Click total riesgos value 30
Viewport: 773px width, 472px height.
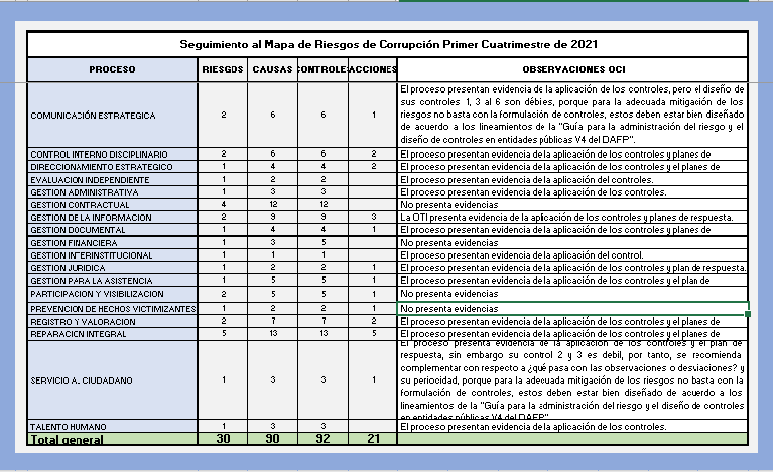223,439
